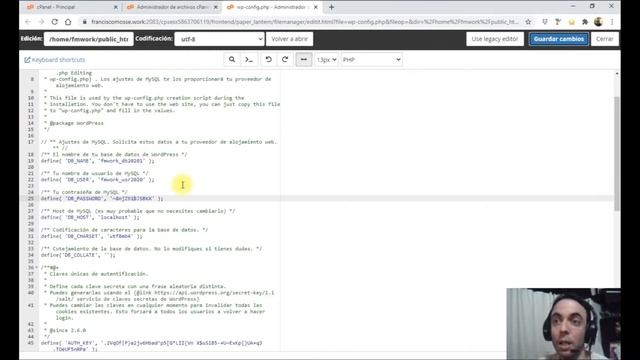
Task: Open the PHP language mode dropdown
Action: [371, 60]
